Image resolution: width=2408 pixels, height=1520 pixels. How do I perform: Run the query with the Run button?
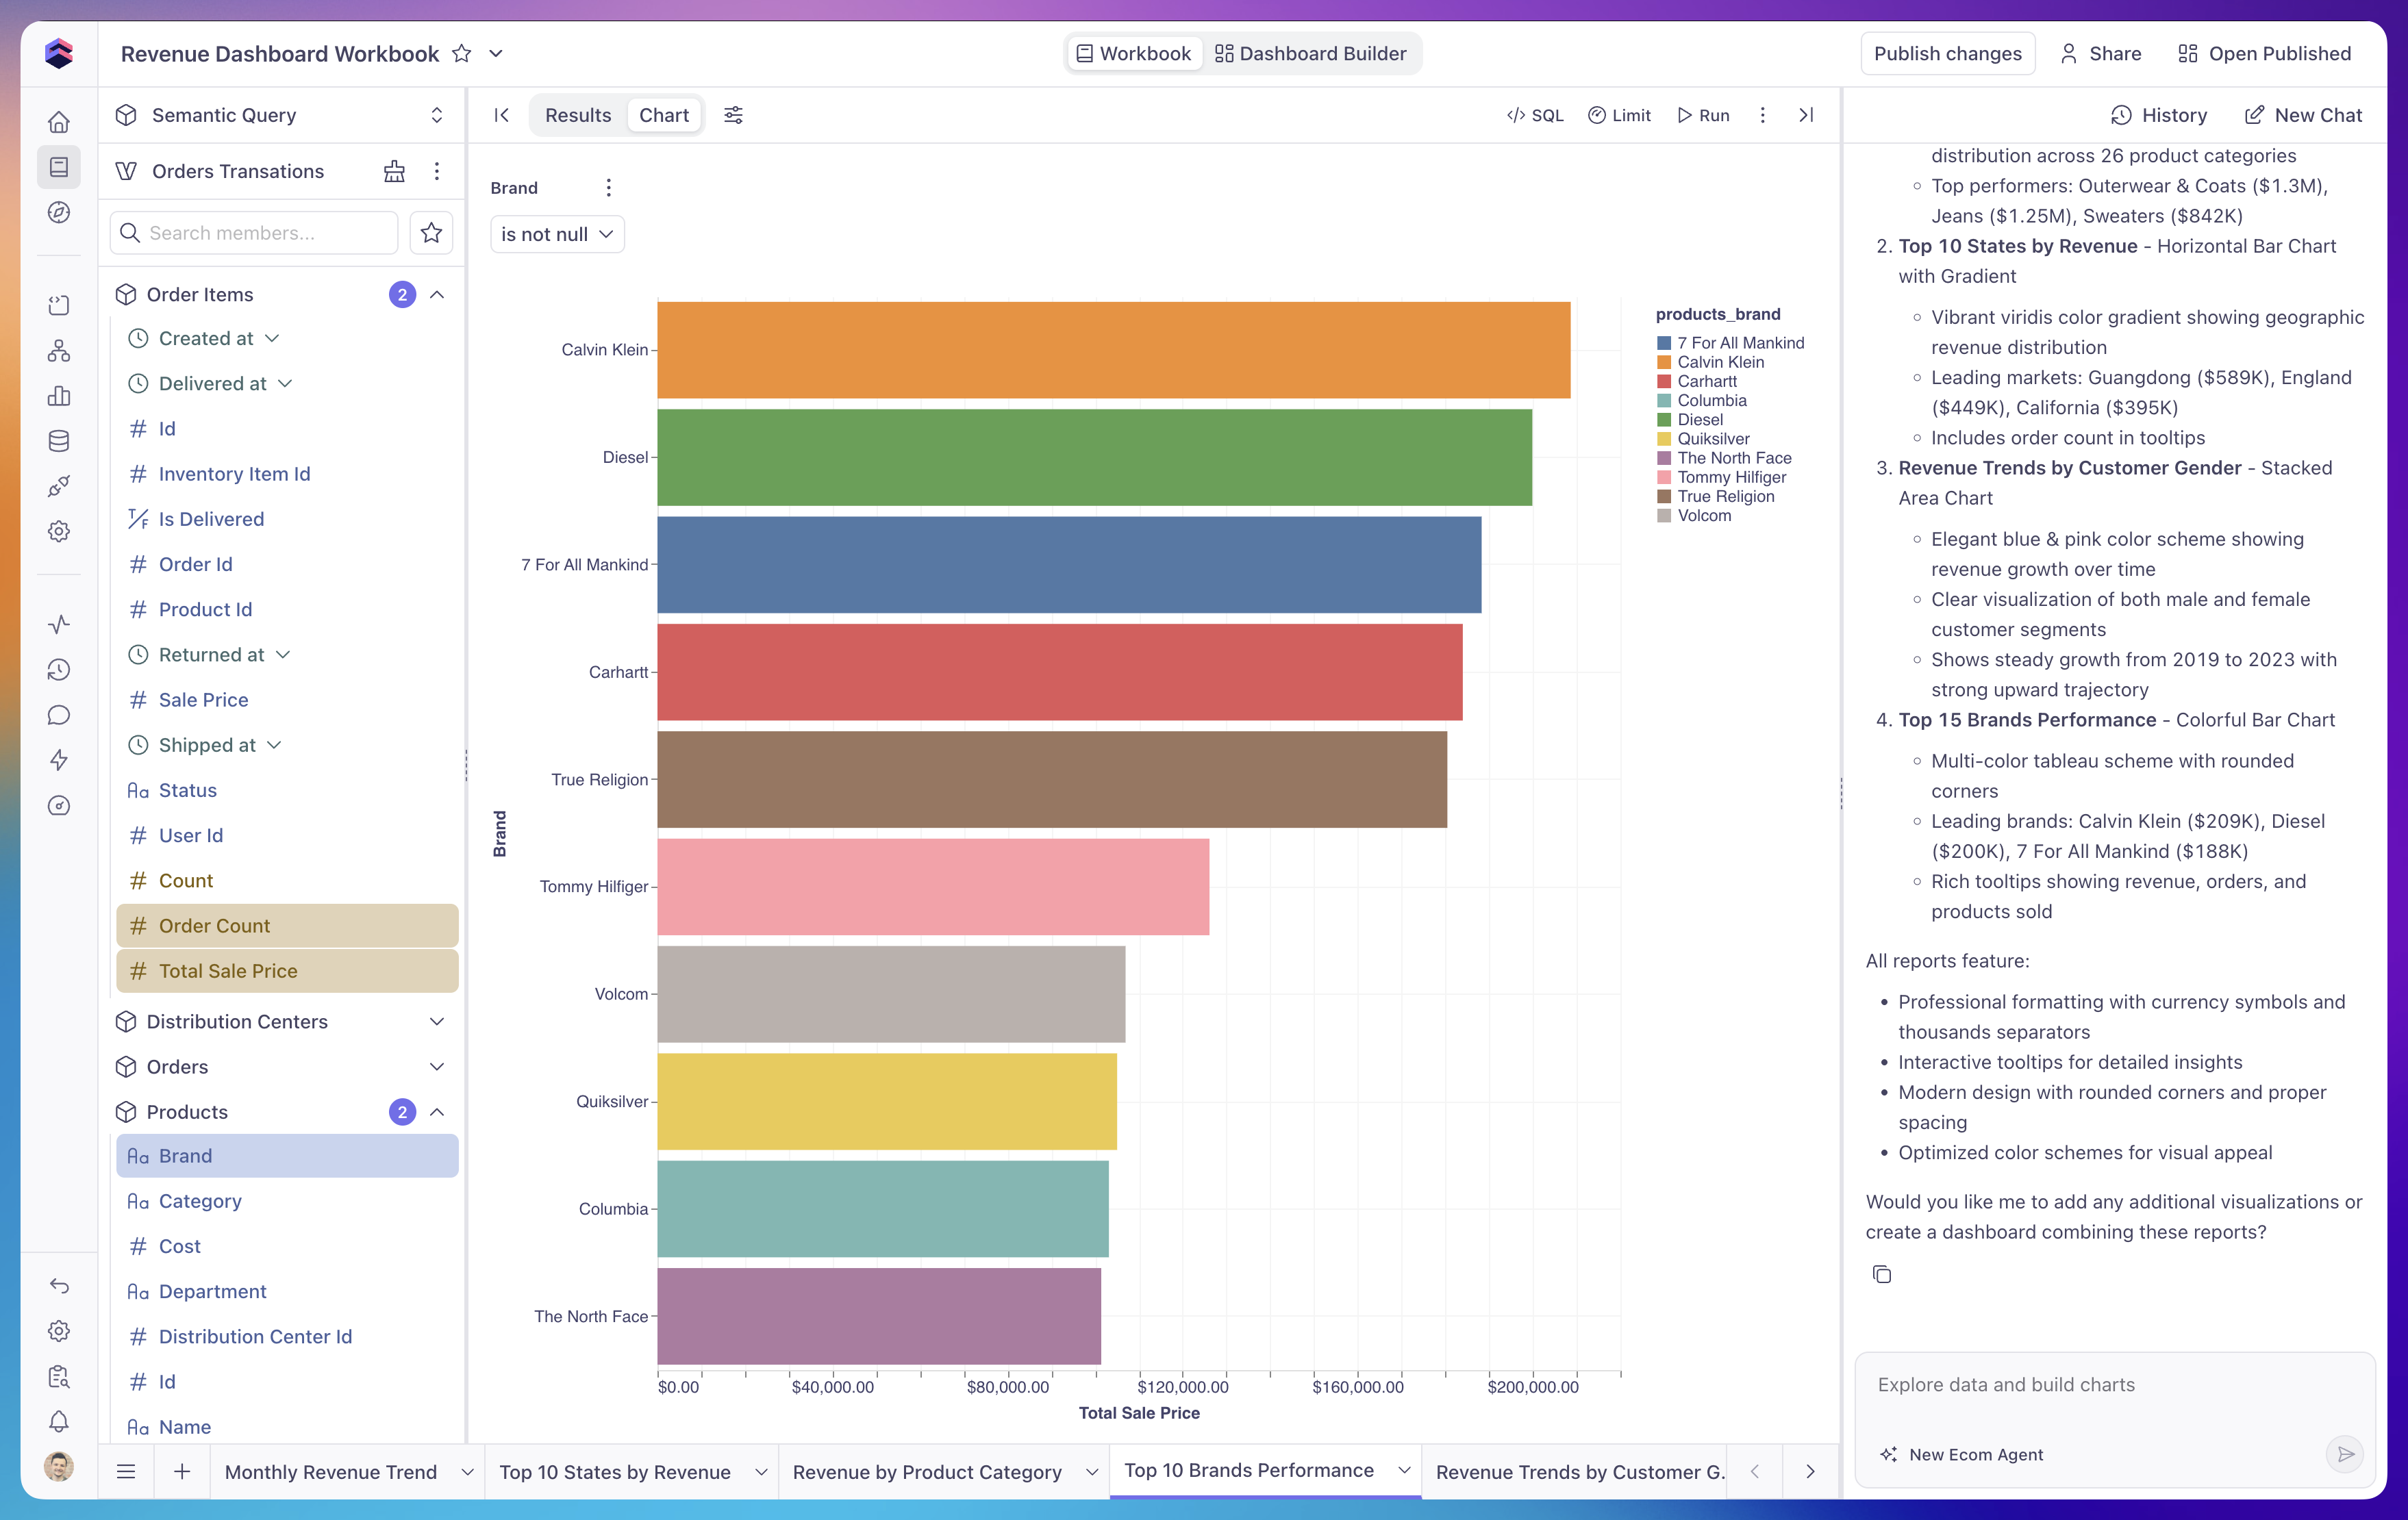(x=1704, y=115)
